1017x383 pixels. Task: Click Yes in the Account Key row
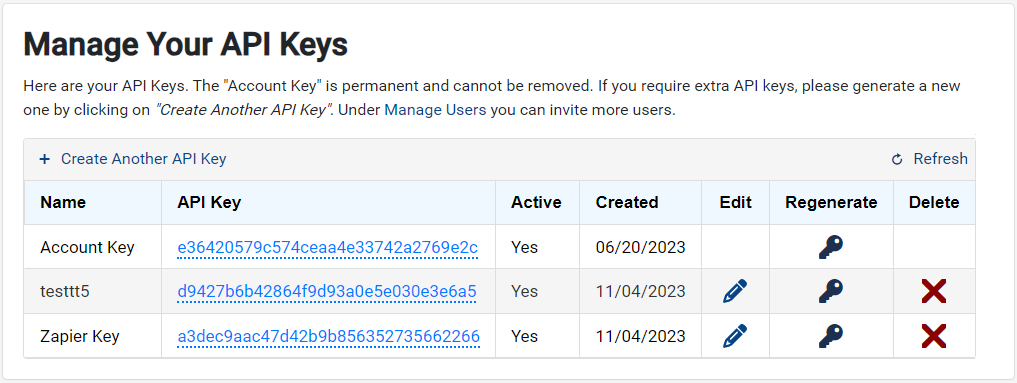click(x=525, y=247)
